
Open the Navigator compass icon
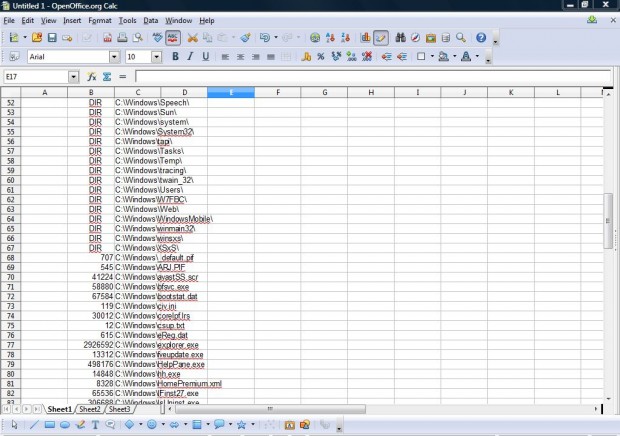coord(415,38)
